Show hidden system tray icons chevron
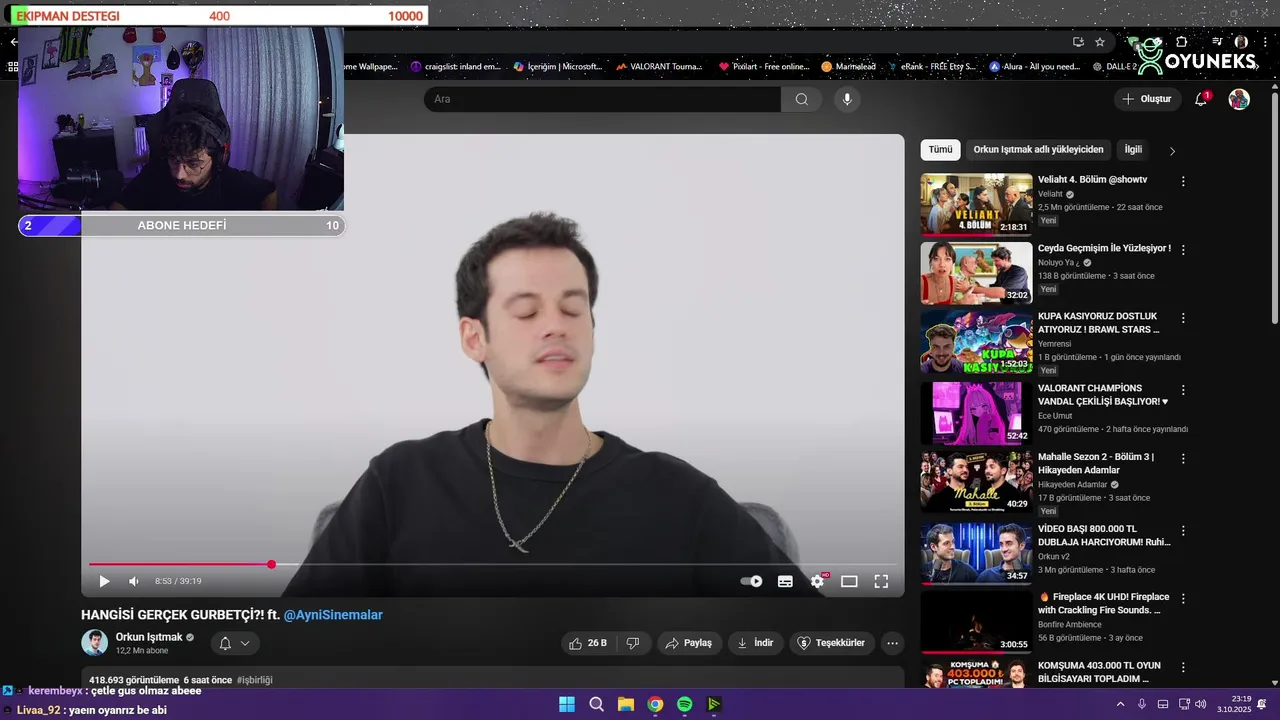 (1121, 704)
